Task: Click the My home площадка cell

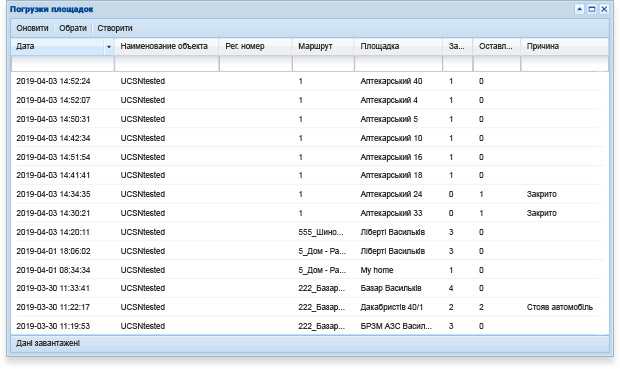Action: (x=377, y=270)
